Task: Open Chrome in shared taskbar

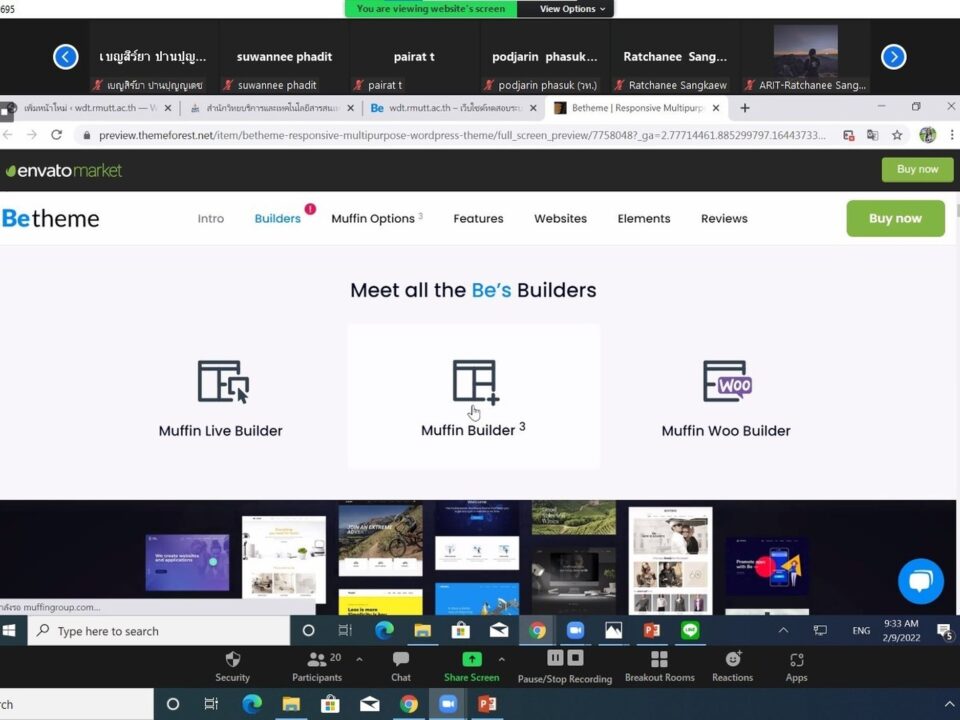Action: click(x=538, y=631)
